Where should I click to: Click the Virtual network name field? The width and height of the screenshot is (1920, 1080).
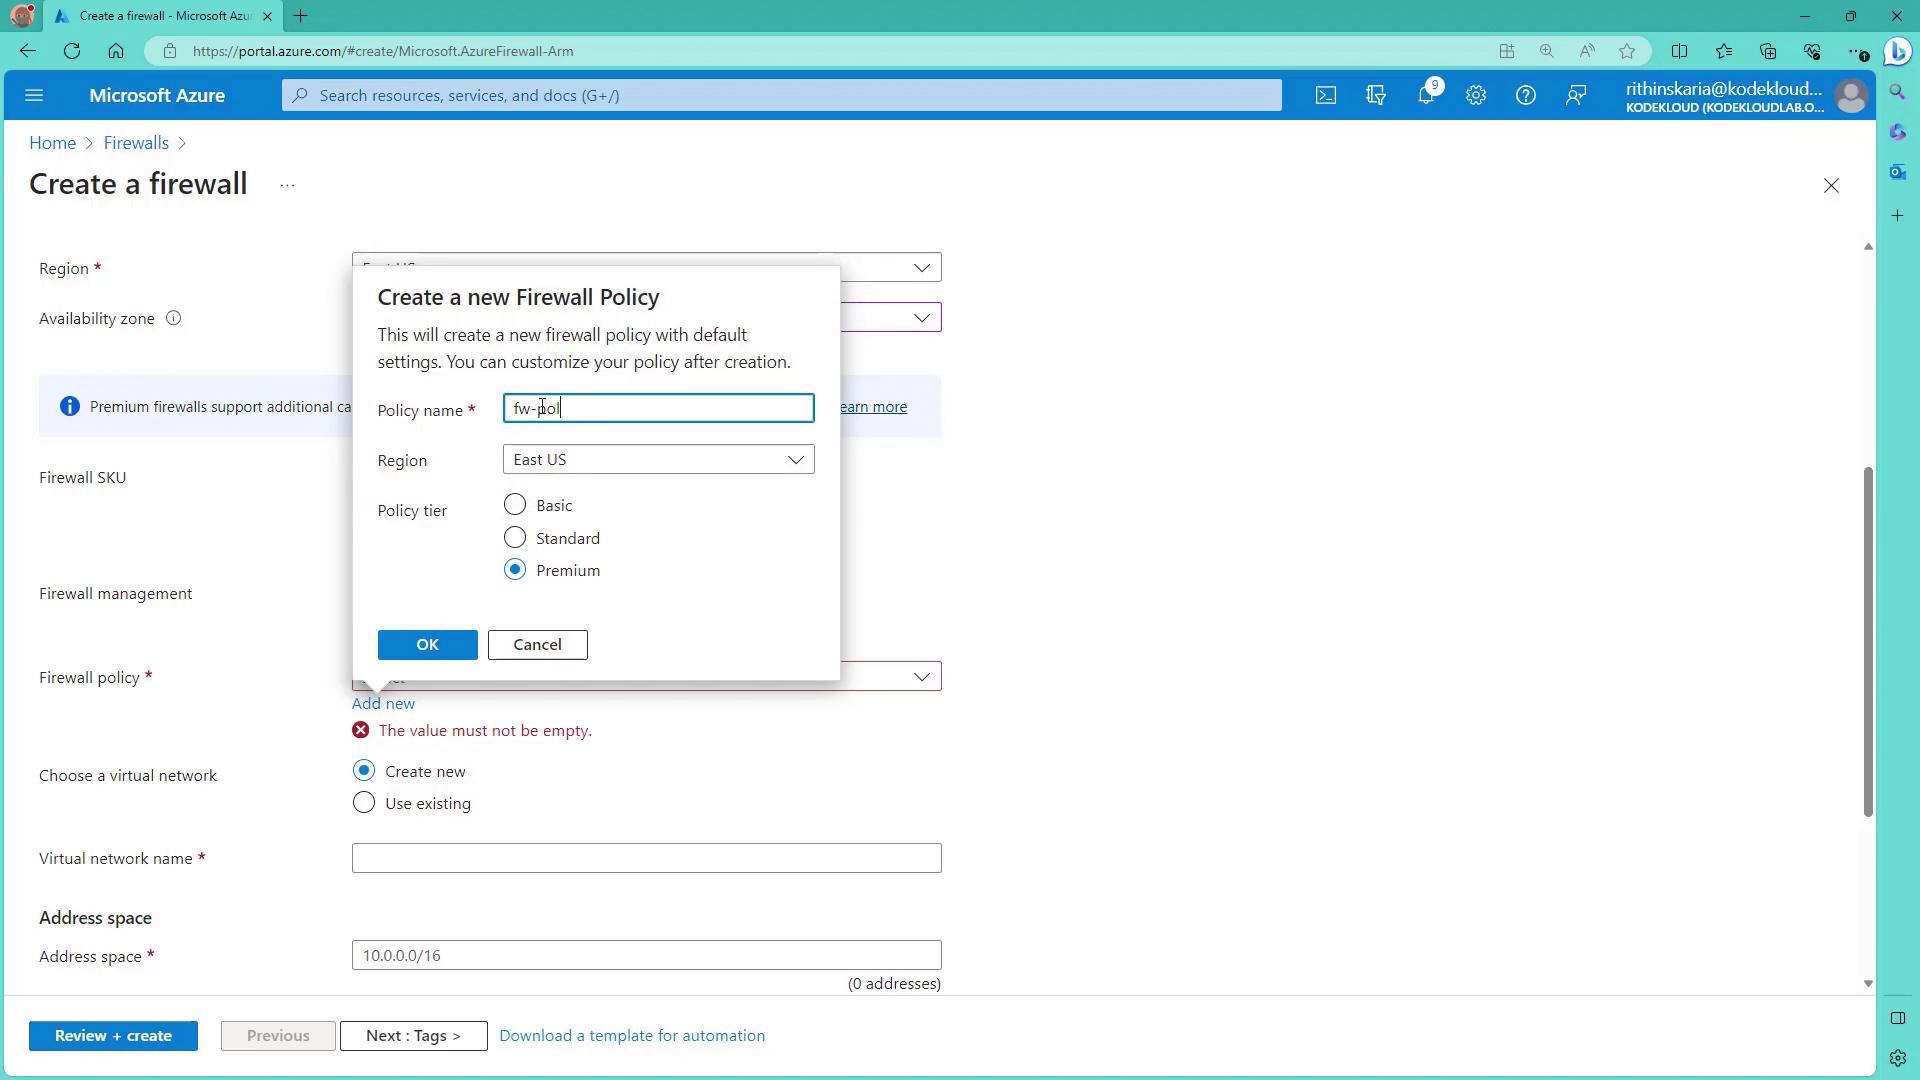646,858
